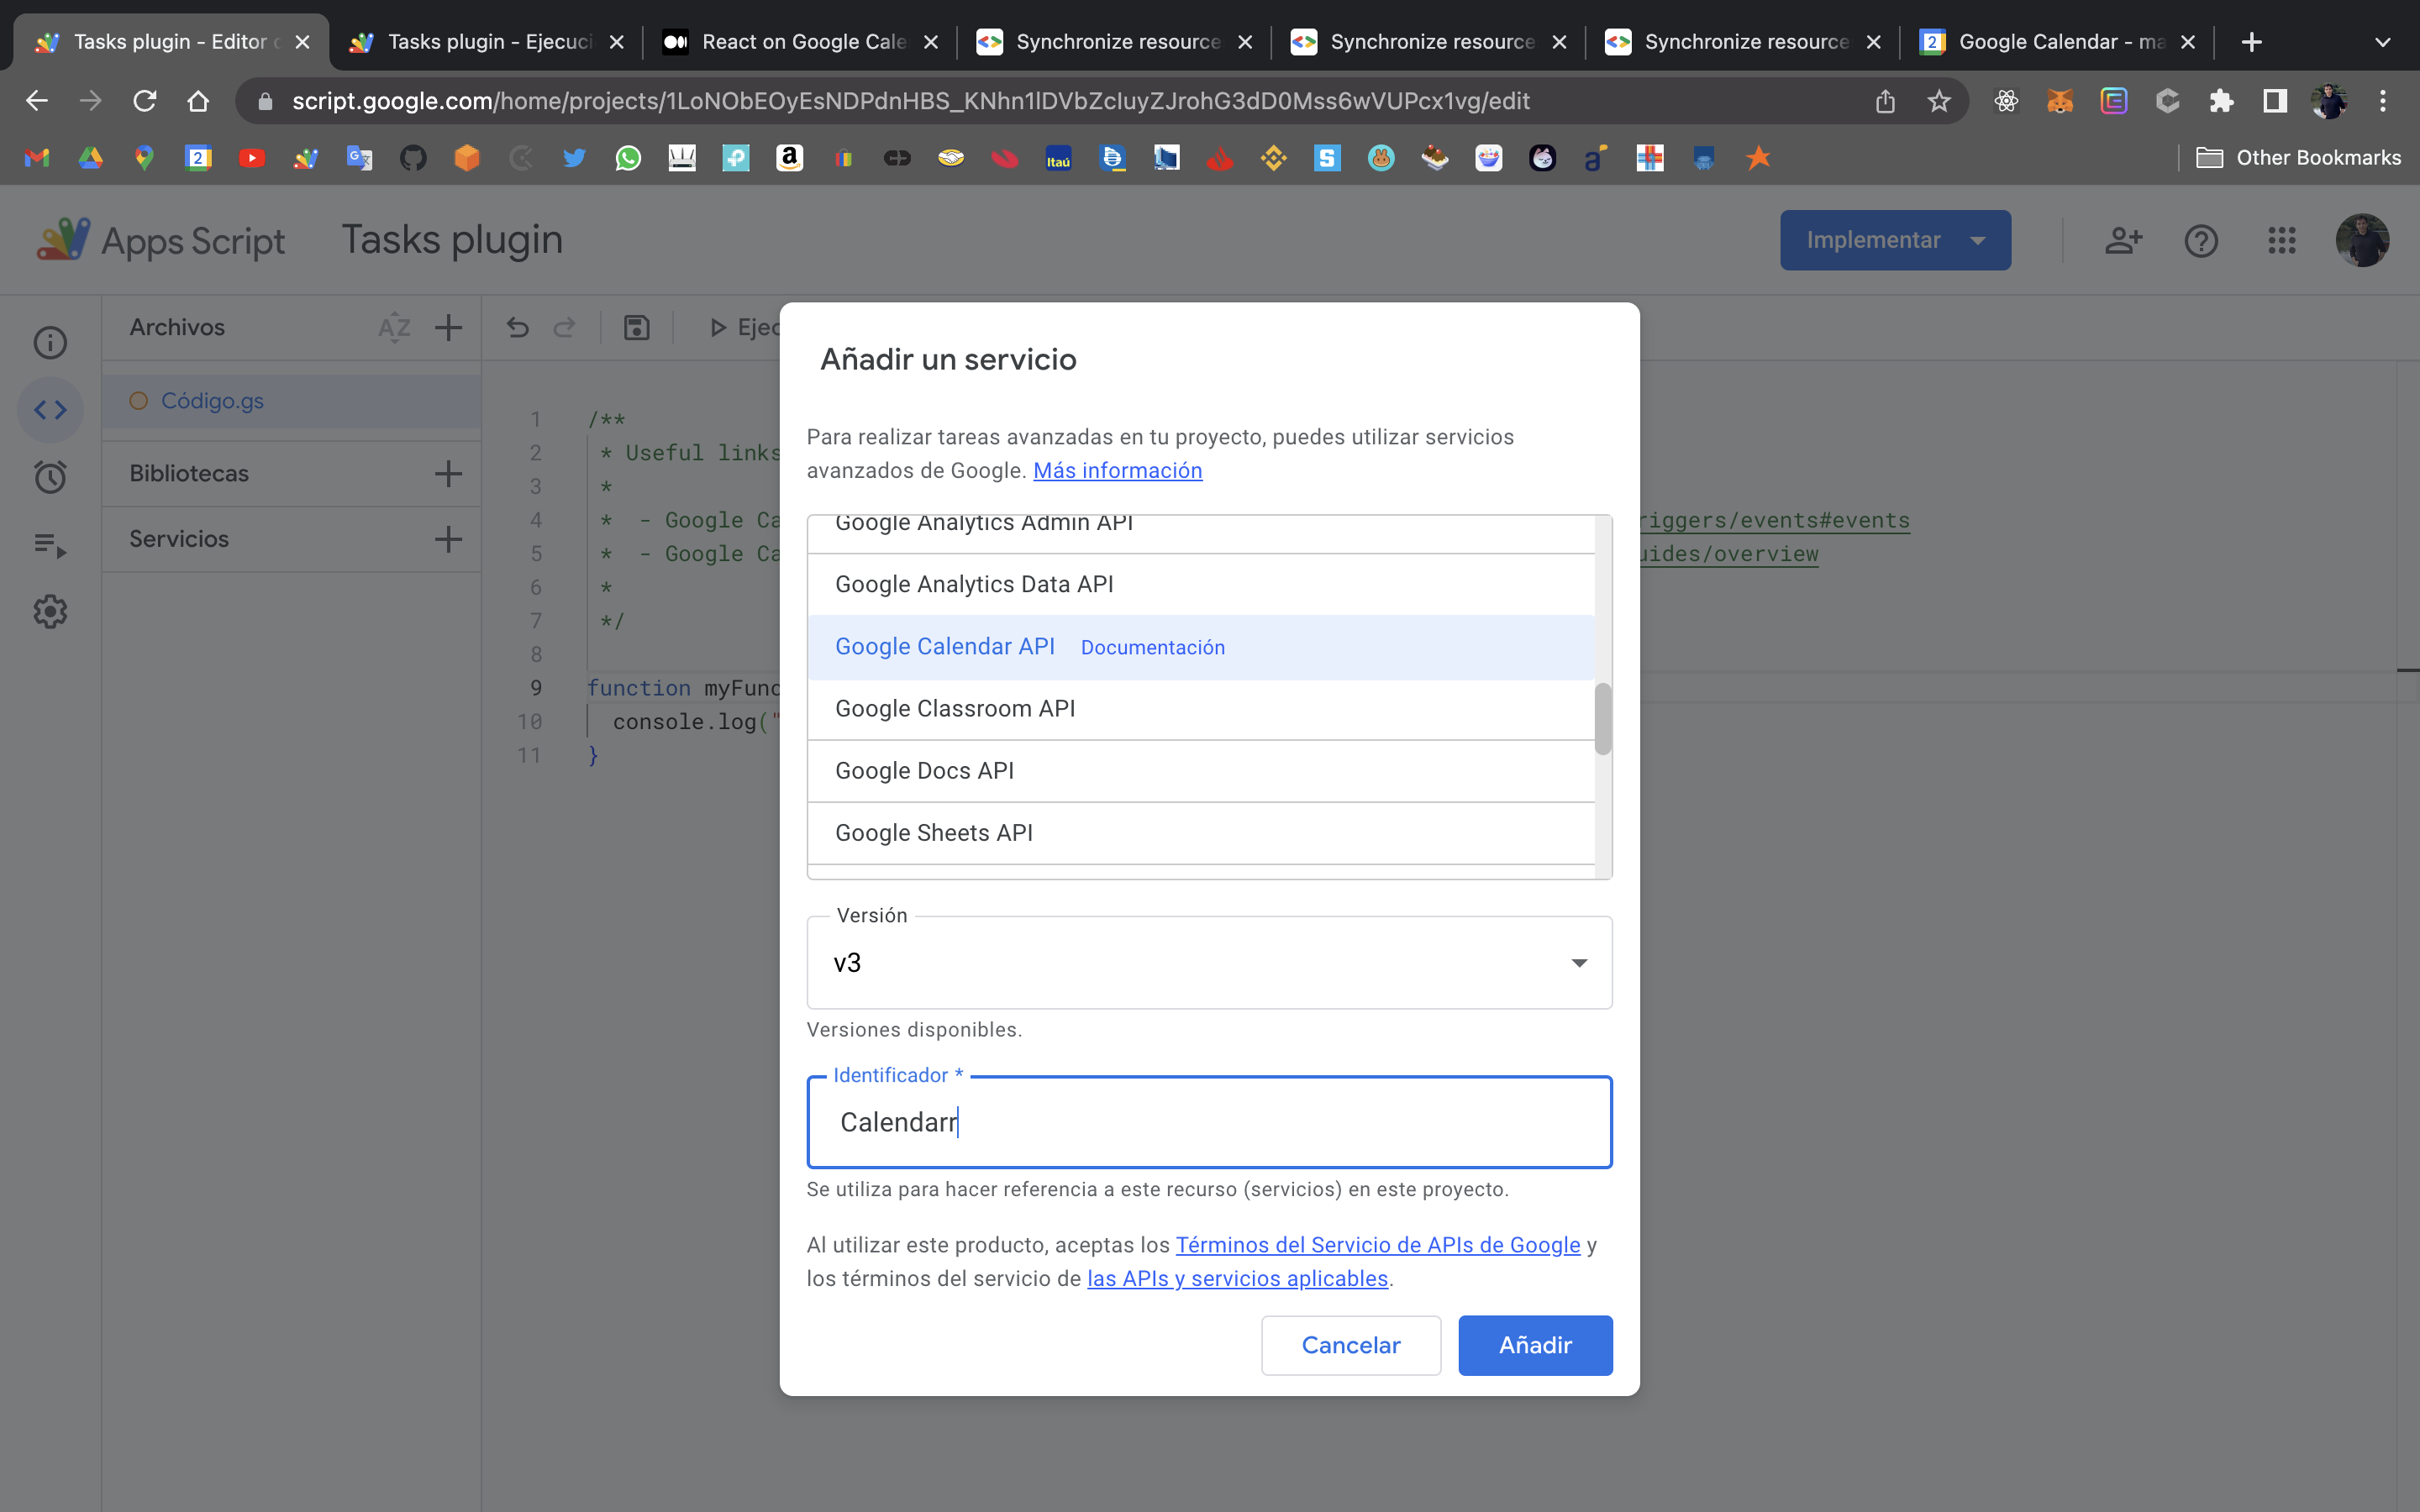Screen dimensions: 2420x1512
Task: Go back with browser back arrow
Action: tap(37, 101)
